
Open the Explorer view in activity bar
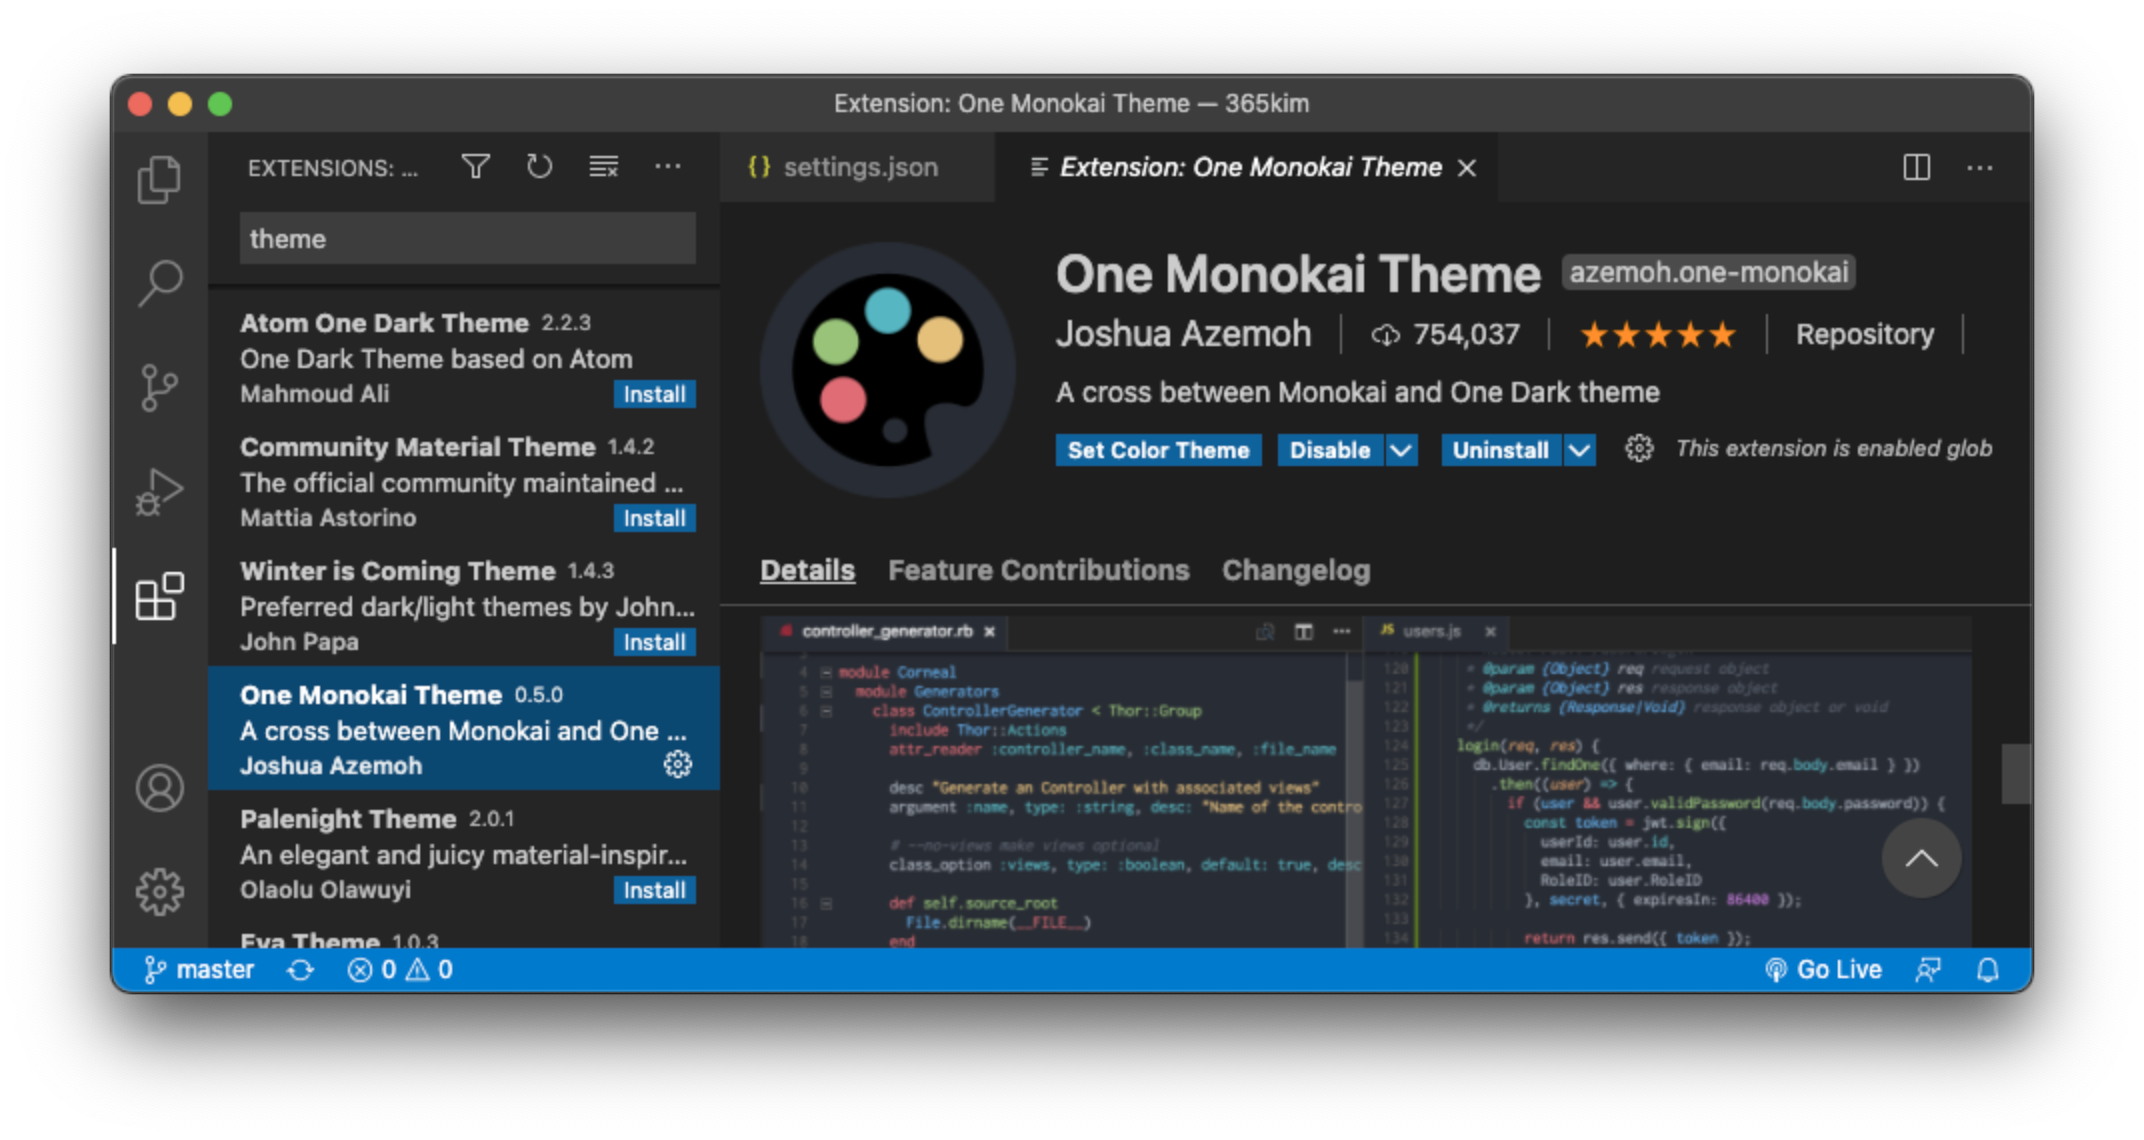point(159,180)
